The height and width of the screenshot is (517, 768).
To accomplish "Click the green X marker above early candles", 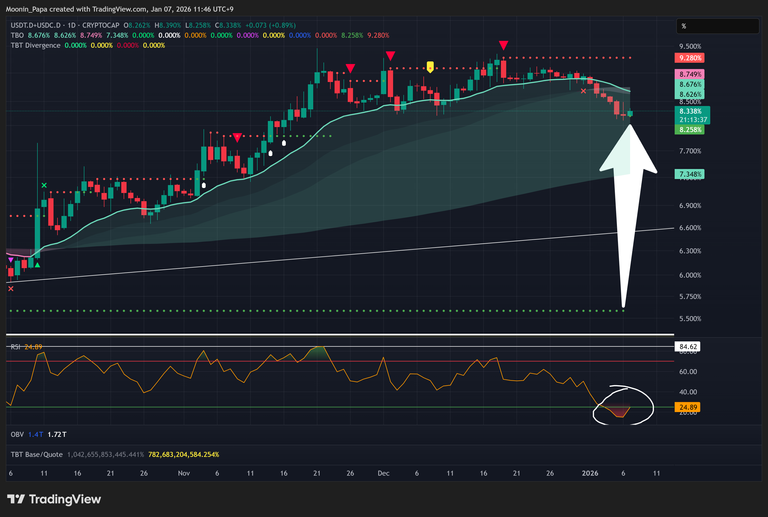I will (x=43, y=185).
